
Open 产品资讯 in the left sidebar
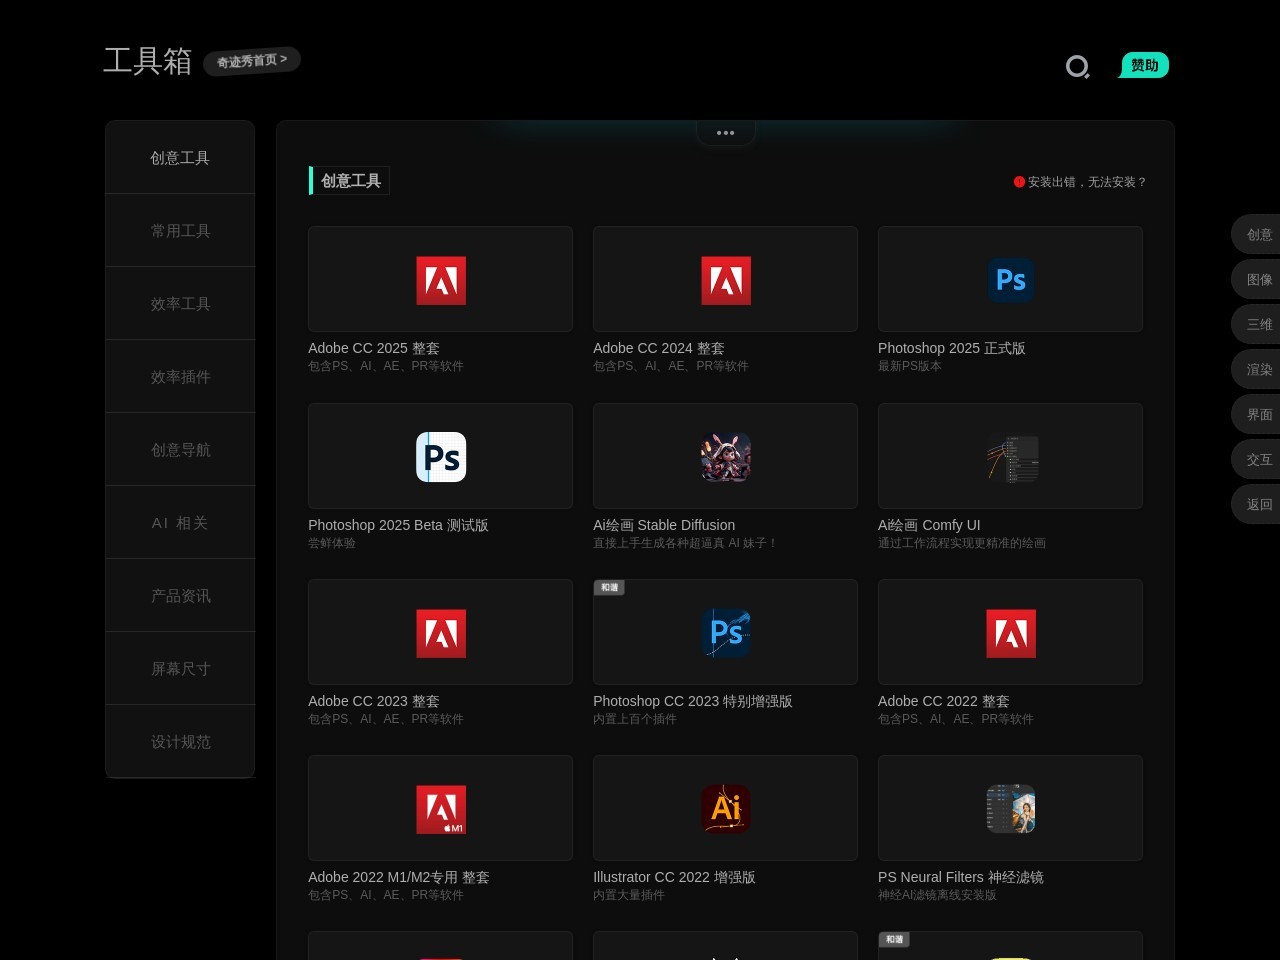click(180, 596)
